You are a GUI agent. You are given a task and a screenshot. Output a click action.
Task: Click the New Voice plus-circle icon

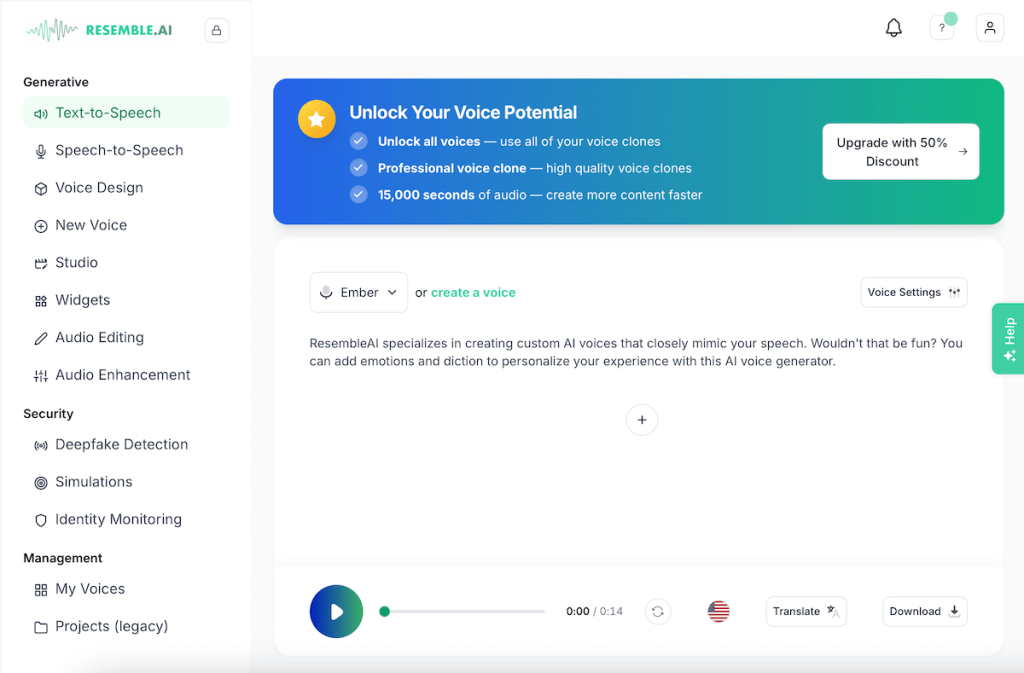(40, 226)
